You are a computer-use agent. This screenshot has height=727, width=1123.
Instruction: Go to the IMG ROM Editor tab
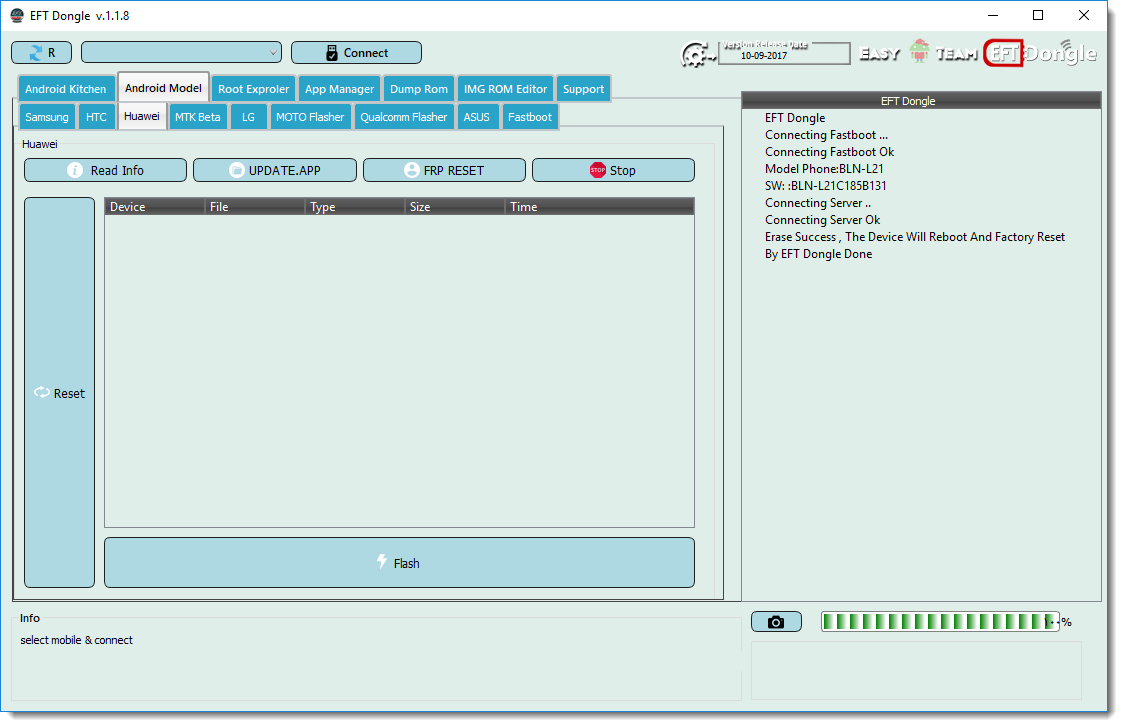pyautogui.click(x=505, y=89)
